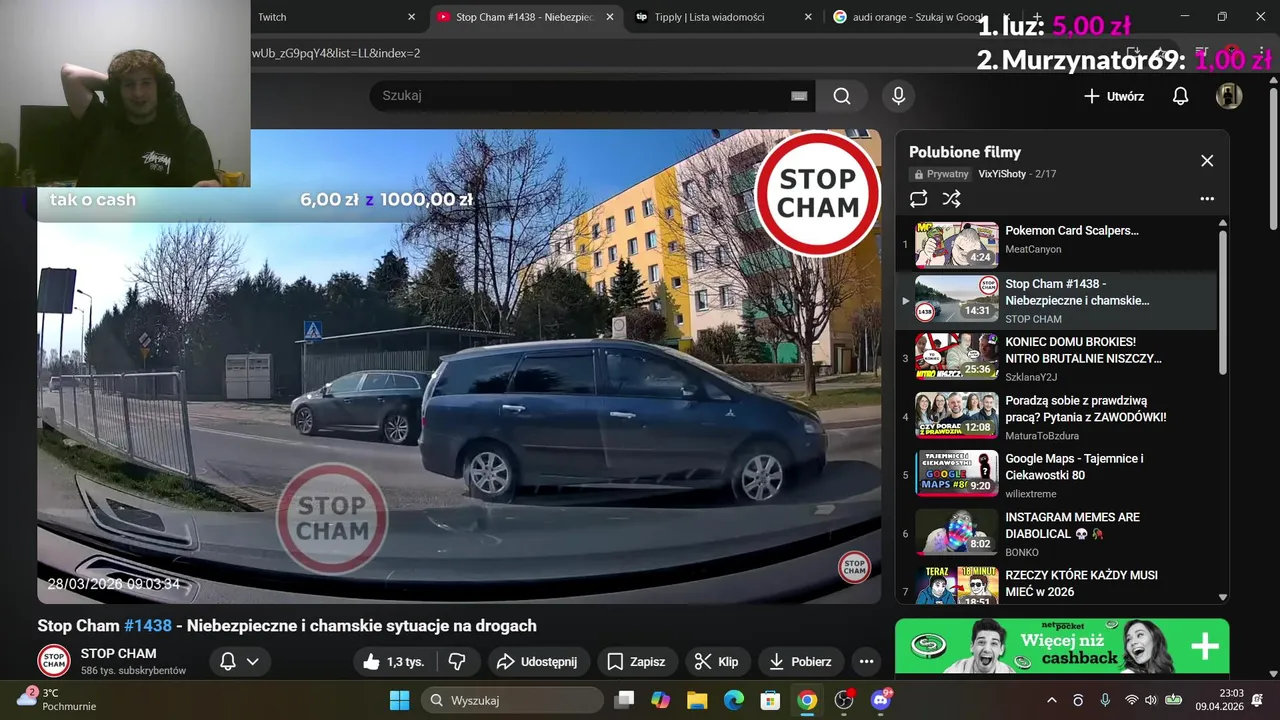
Task: Open Wi-Fi network tray icon
Action: pyautogui.click(x=1131, y=700)
